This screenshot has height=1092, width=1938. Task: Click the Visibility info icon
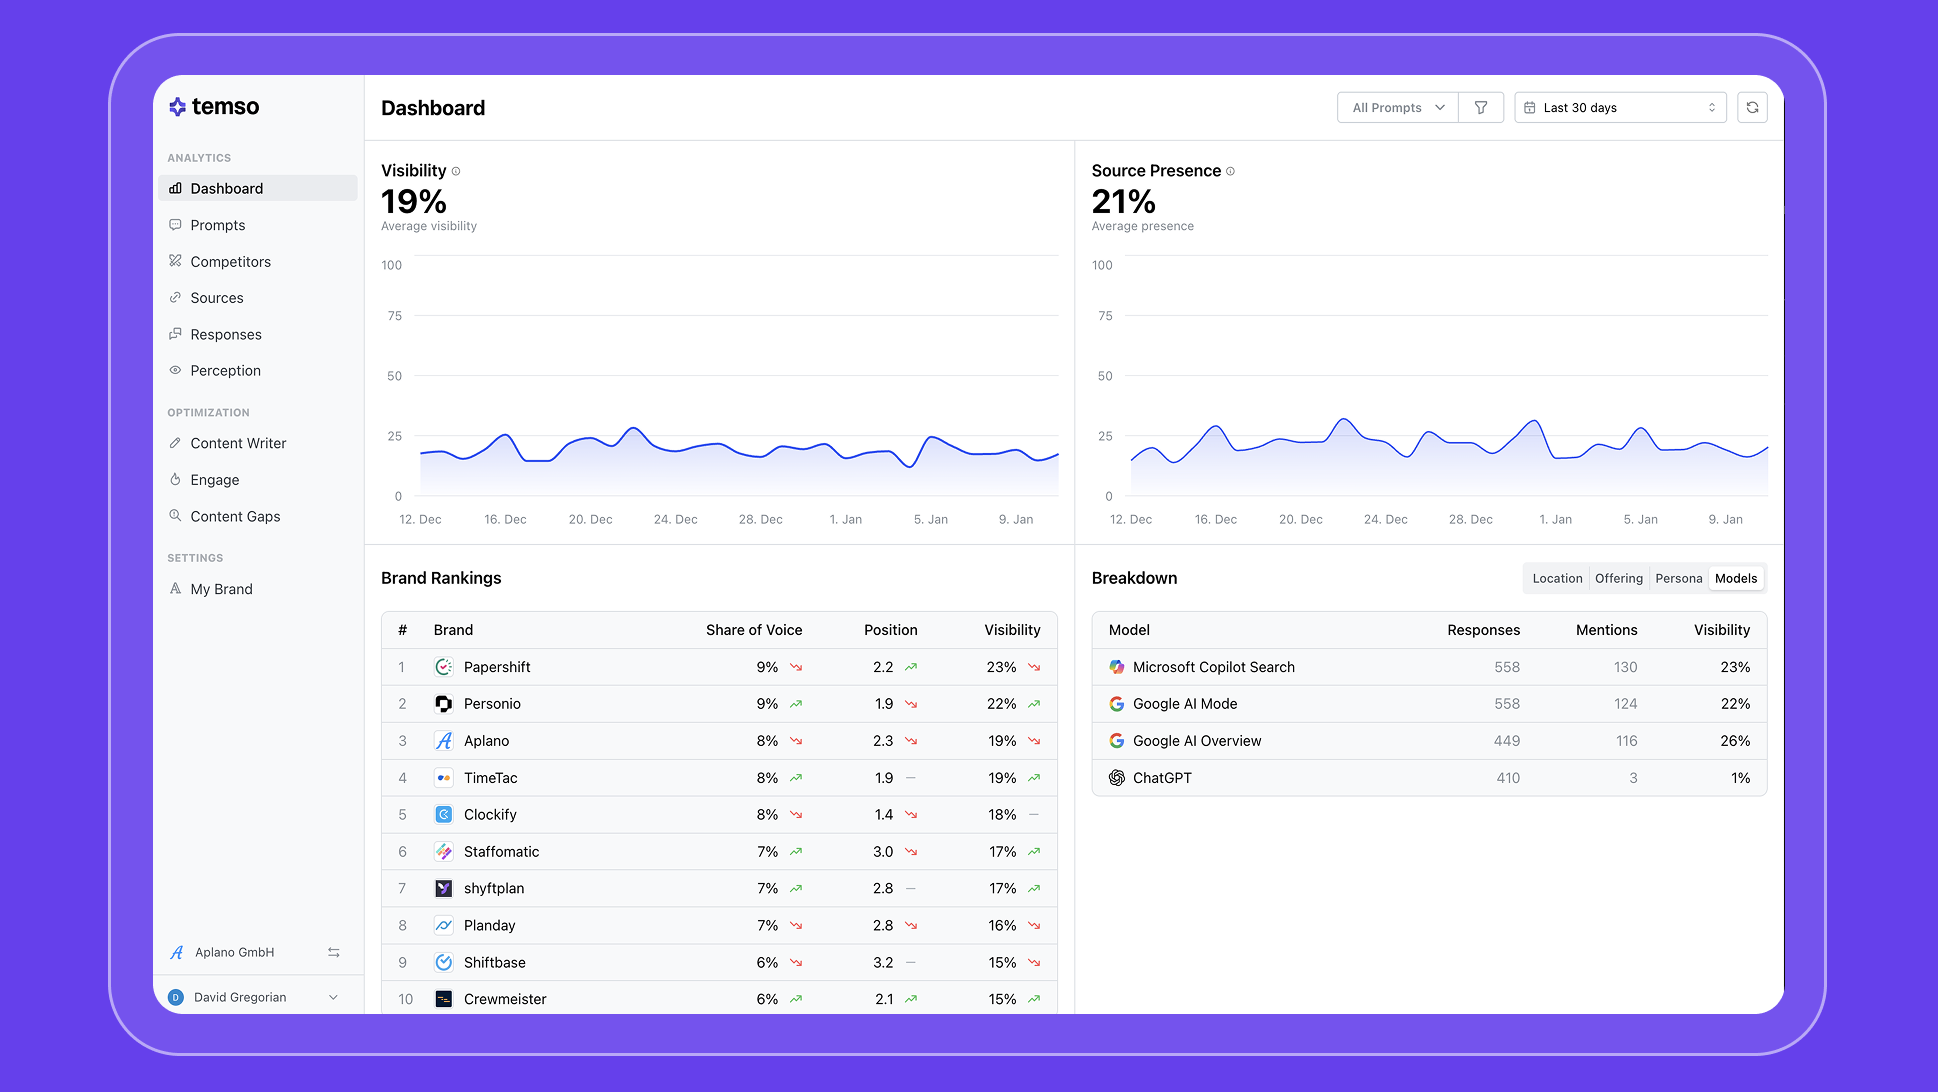[456, 171]
